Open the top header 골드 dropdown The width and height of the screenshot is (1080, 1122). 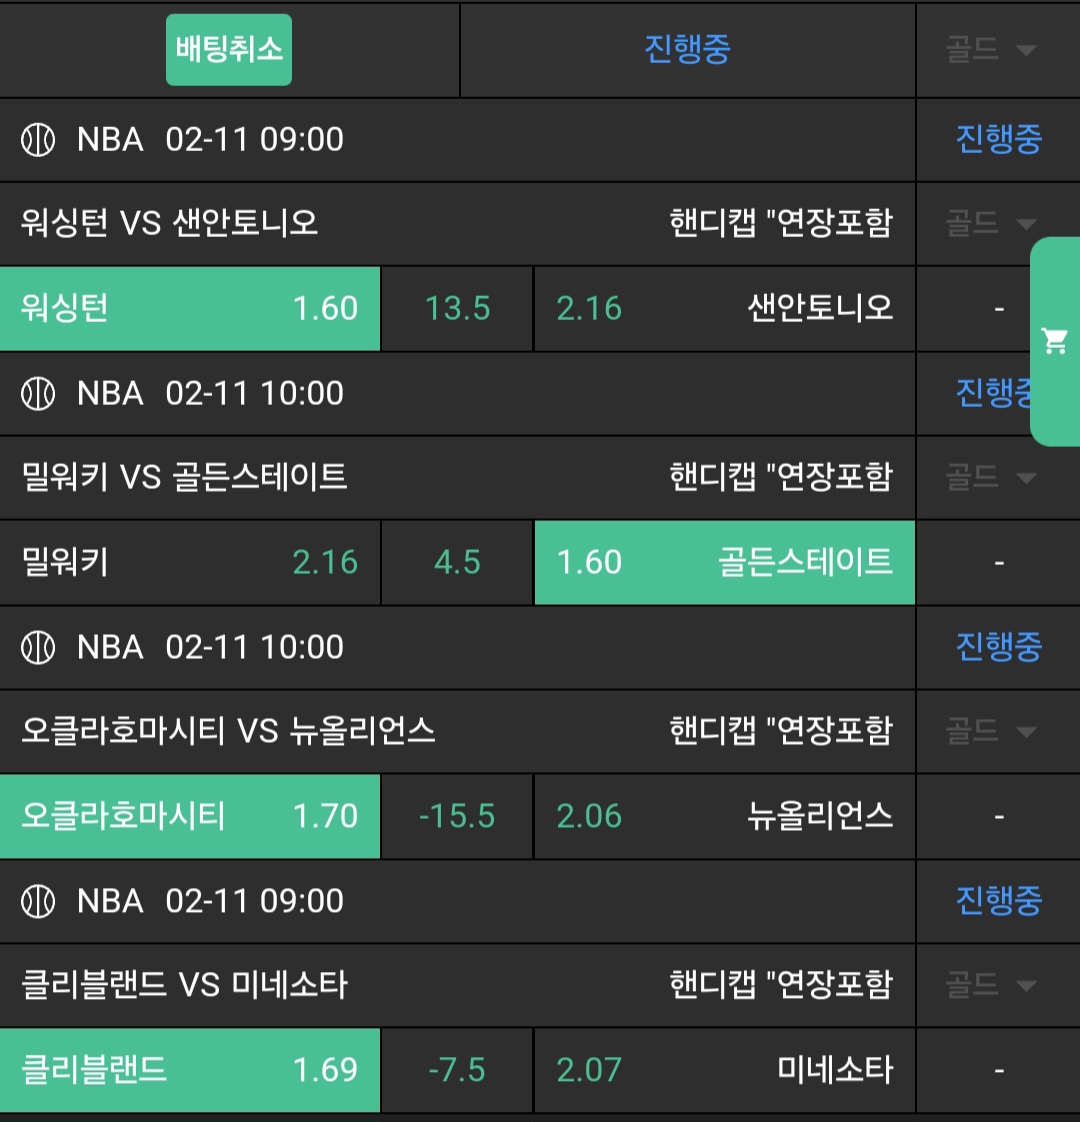click(990, 50)
